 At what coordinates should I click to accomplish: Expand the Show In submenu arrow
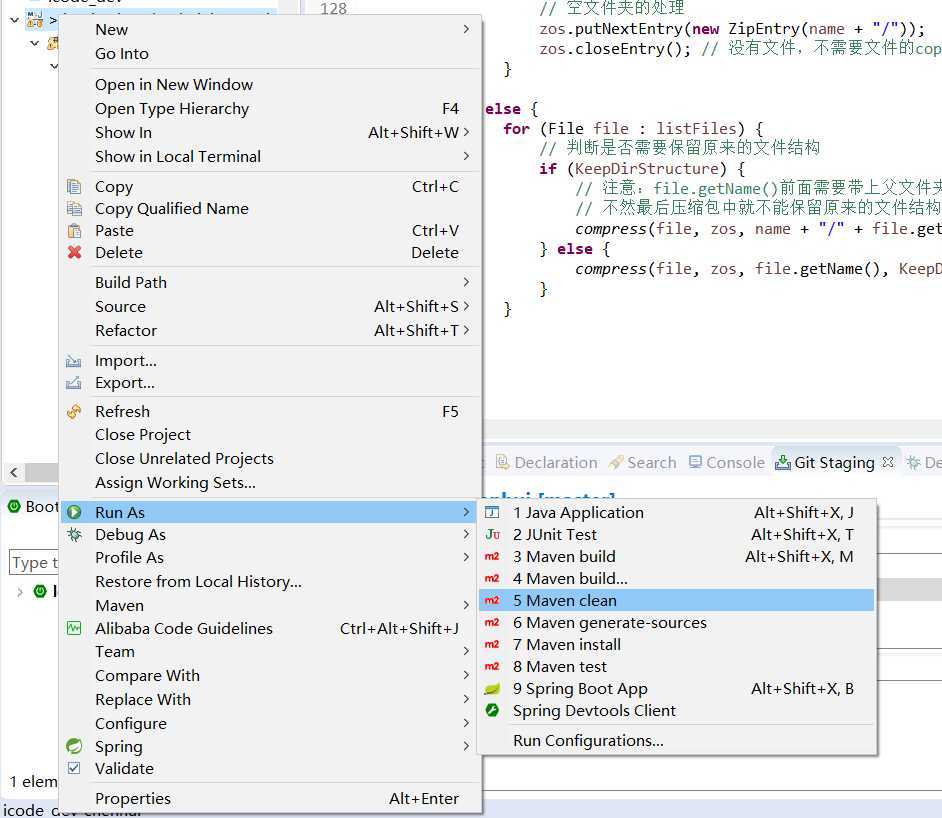click(x=466, y=132)
